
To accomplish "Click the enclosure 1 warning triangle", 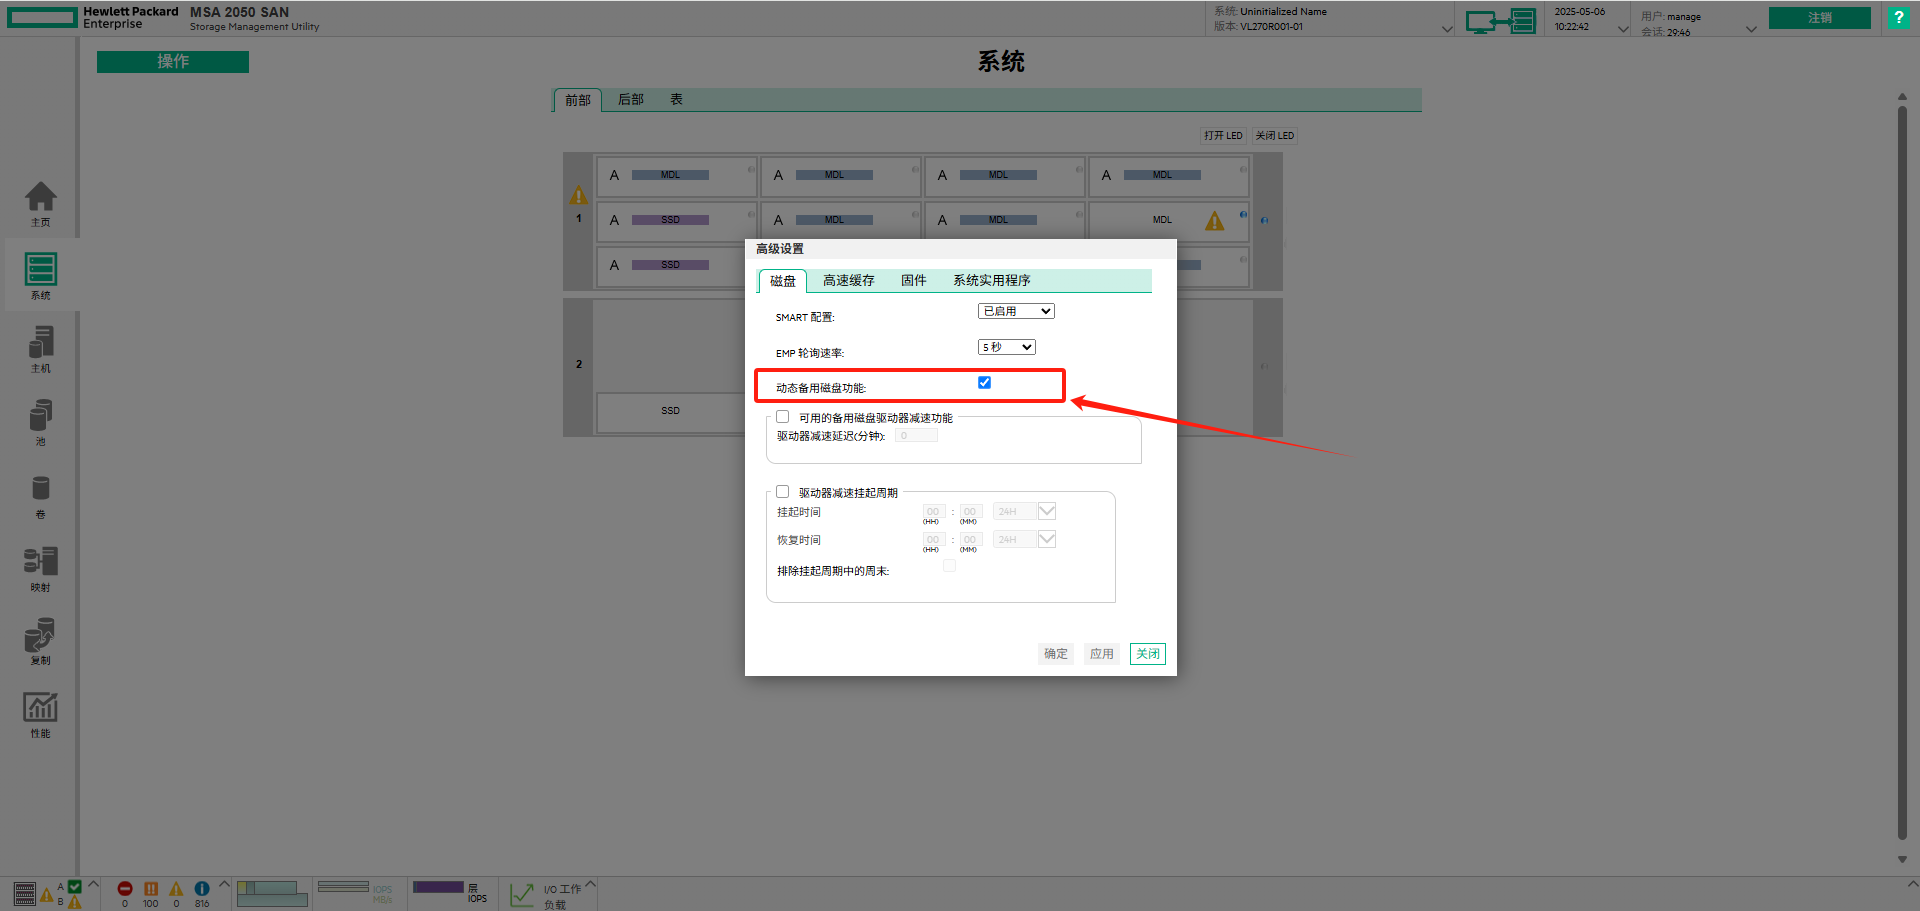I will [579, 195].
